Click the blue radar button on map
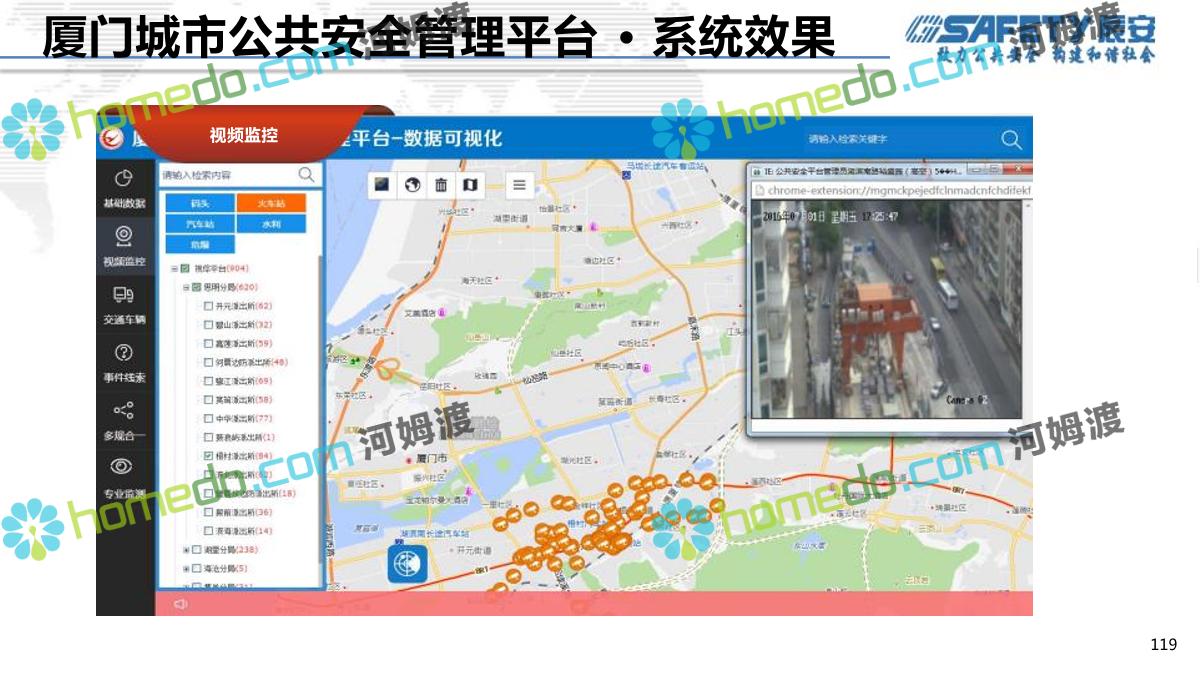Screen dimensions: 1200x675 click(407, 564)
